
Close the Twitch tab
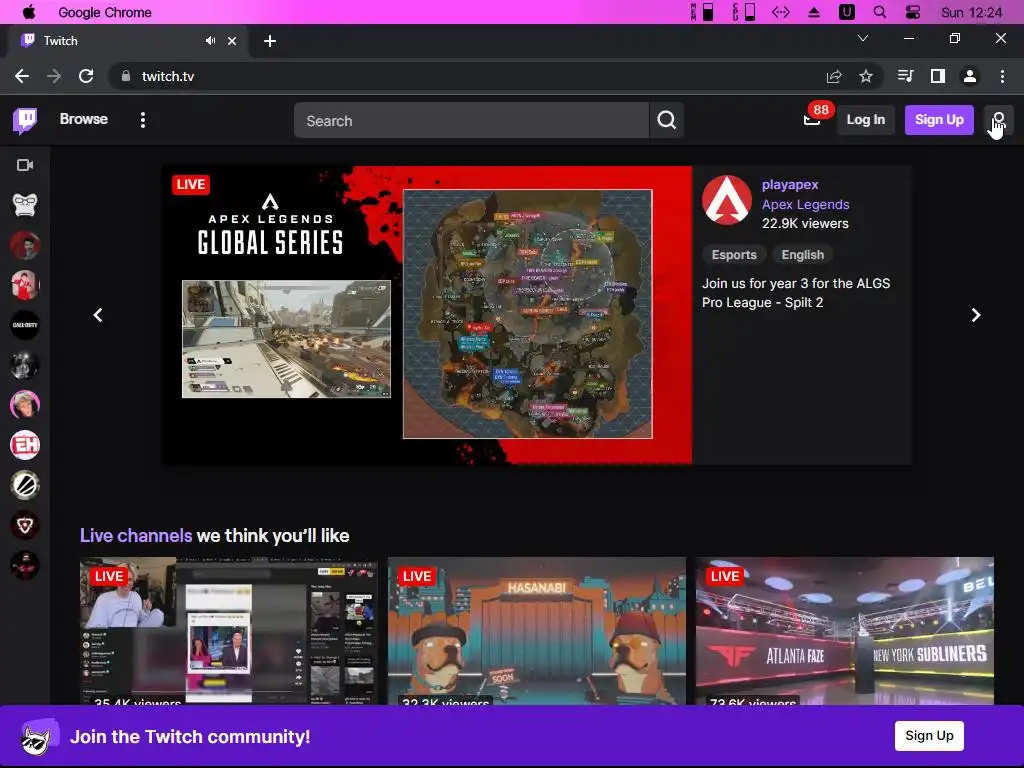pyautogui.click(x=232, y=40)
